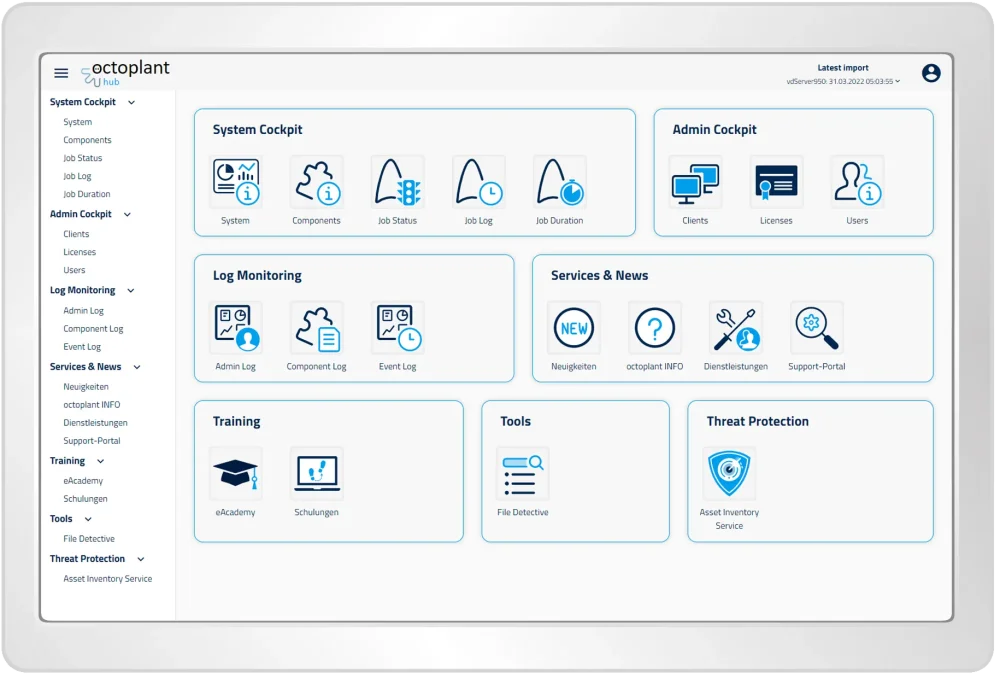Screen dimensions: 1000x678
Task: Open the Clients monitors icon
Action: pyautogui.click(x=696, y=182)
